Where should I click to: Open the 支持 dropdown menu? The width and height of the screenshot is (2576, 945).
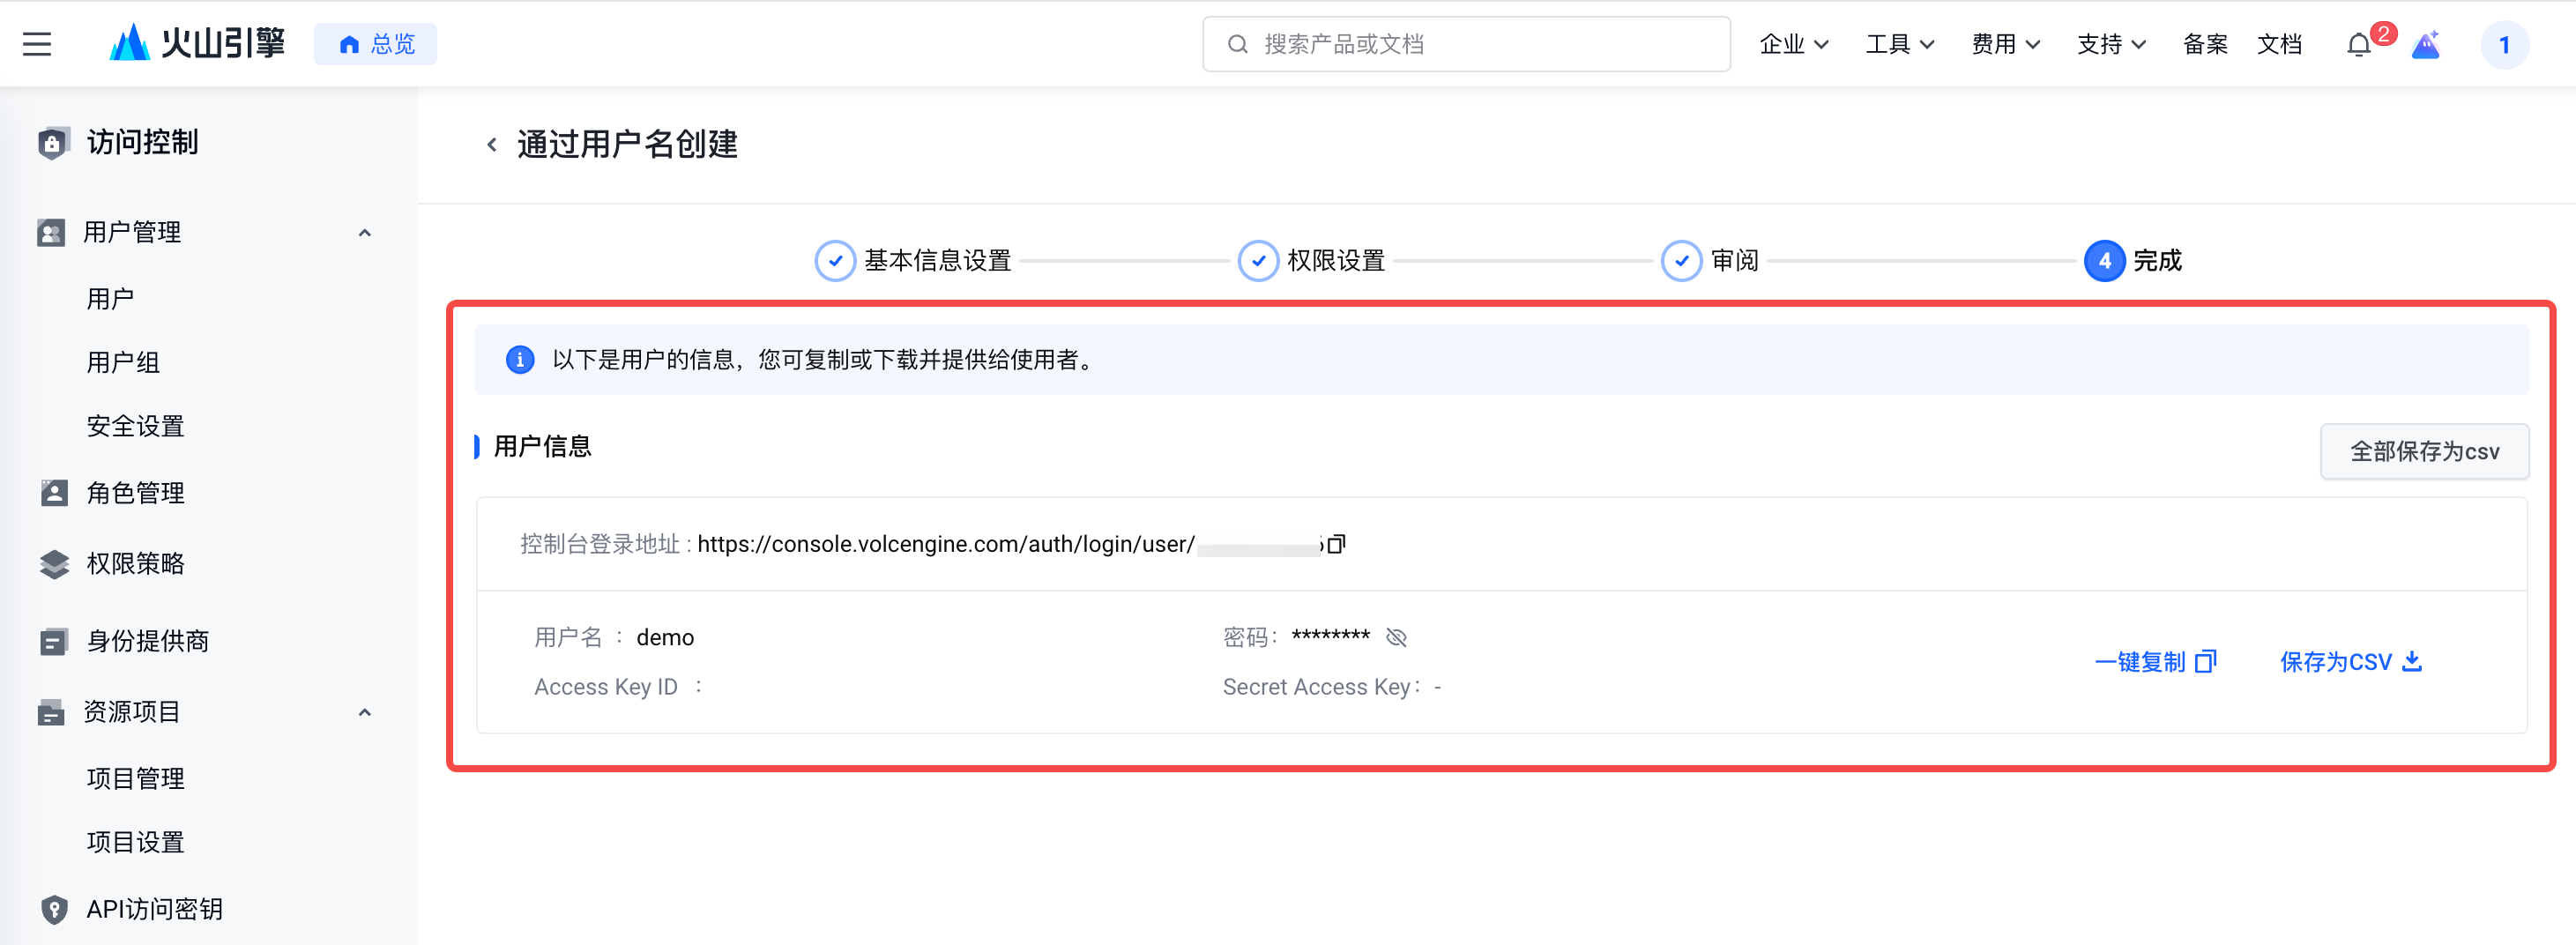[2112, 44]
